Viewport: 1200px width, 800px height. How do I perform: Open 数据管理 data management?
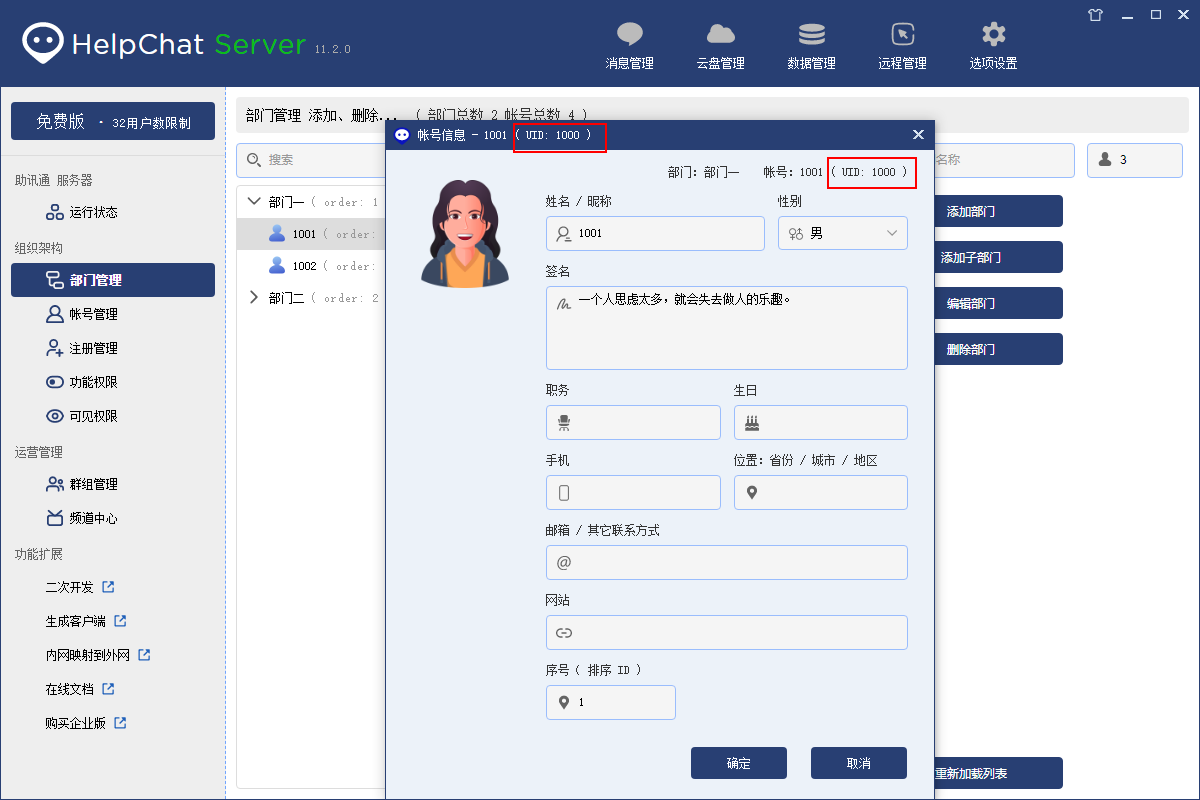click(811, 47)
